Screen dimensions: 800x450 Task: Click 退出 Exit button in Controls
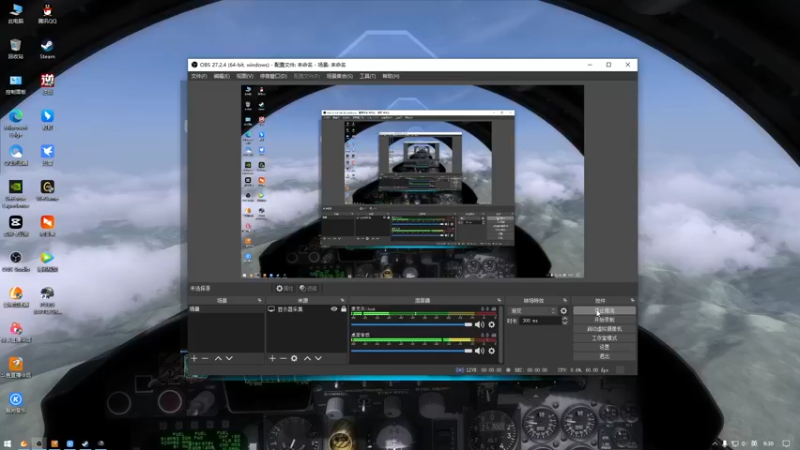[x=605, y=357]
